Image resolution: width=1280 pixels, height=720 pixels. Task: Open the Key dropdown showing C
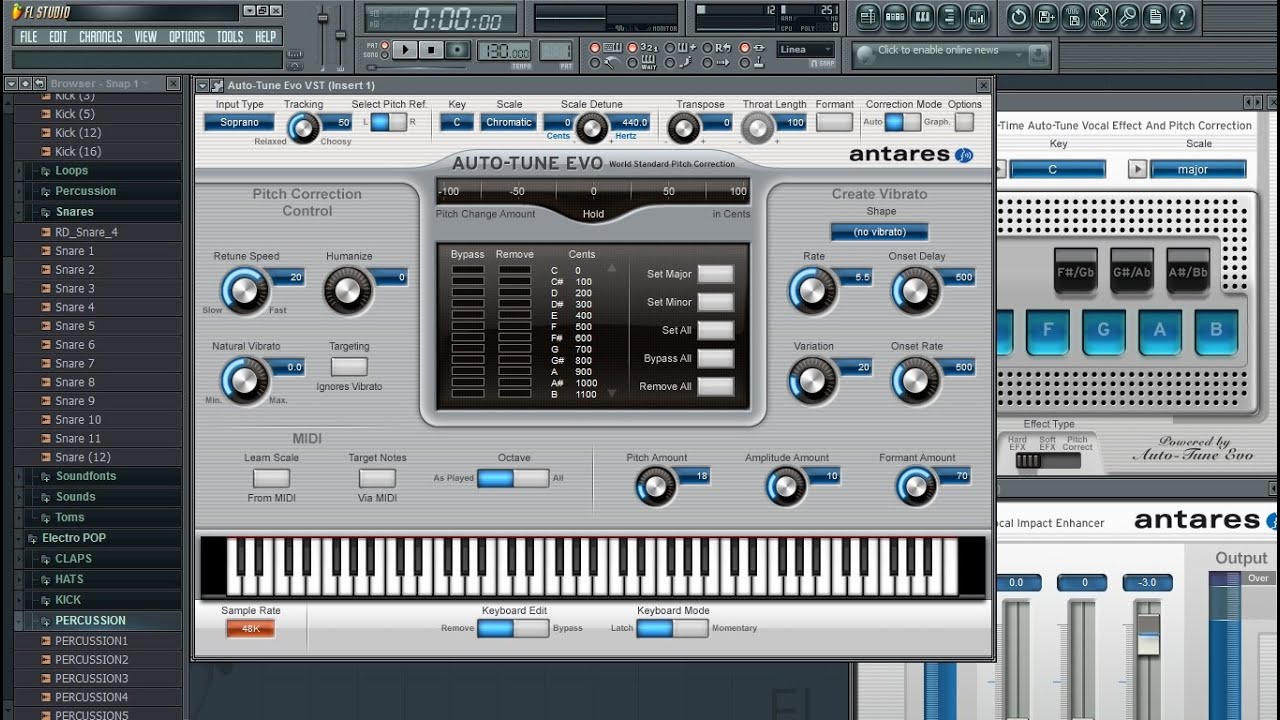(457, 122)
